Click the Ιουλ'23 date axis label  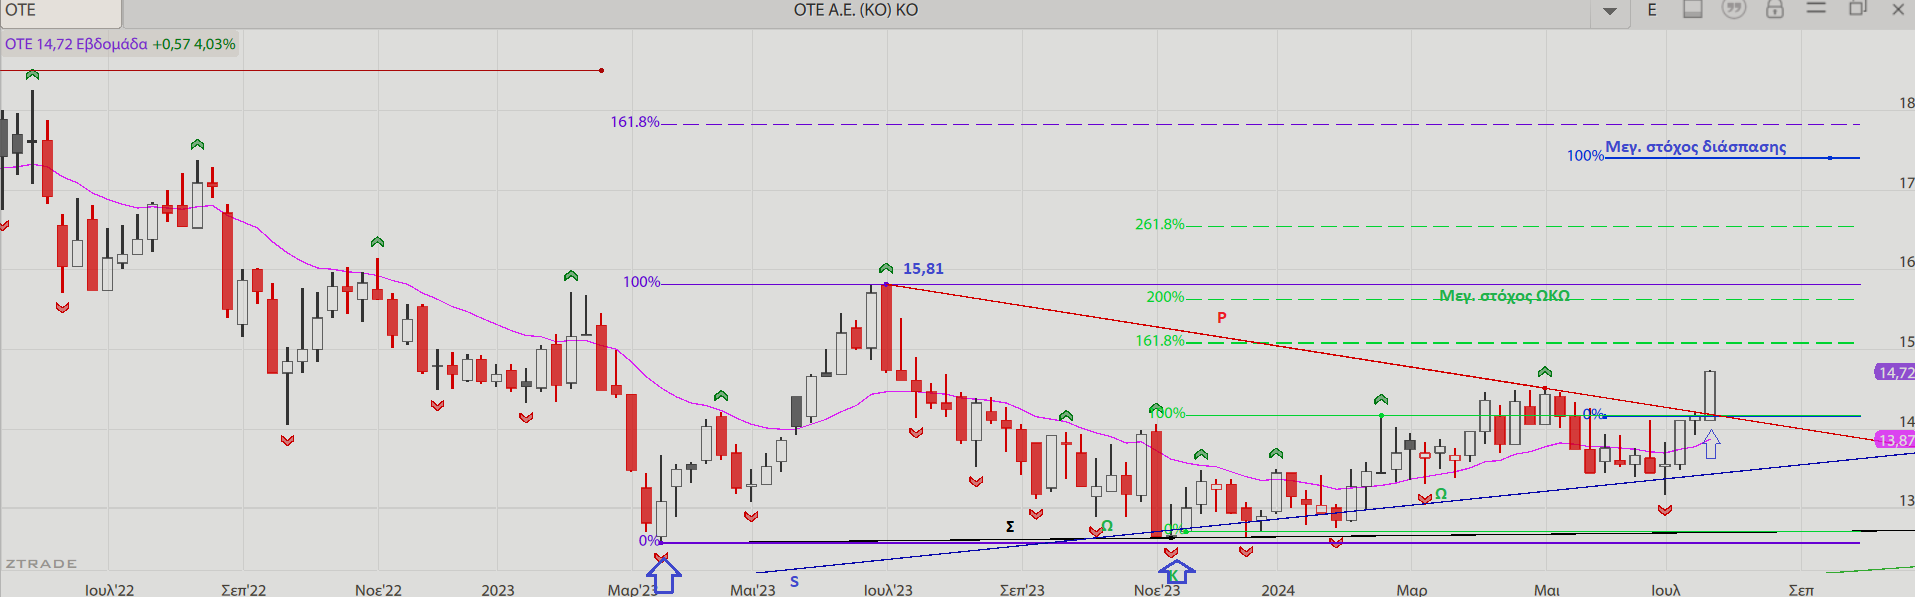(x=888, y=590)
